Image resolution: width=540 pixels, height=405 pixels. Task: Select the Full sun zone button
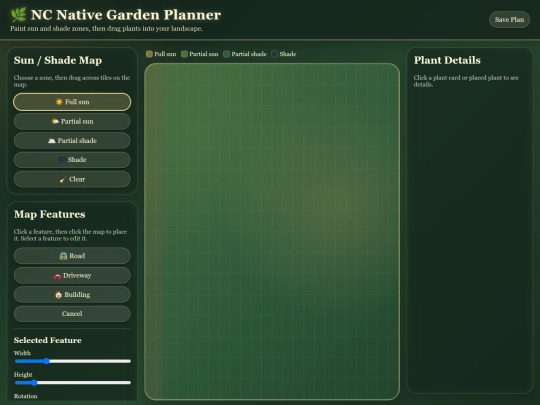pos(72,102)
